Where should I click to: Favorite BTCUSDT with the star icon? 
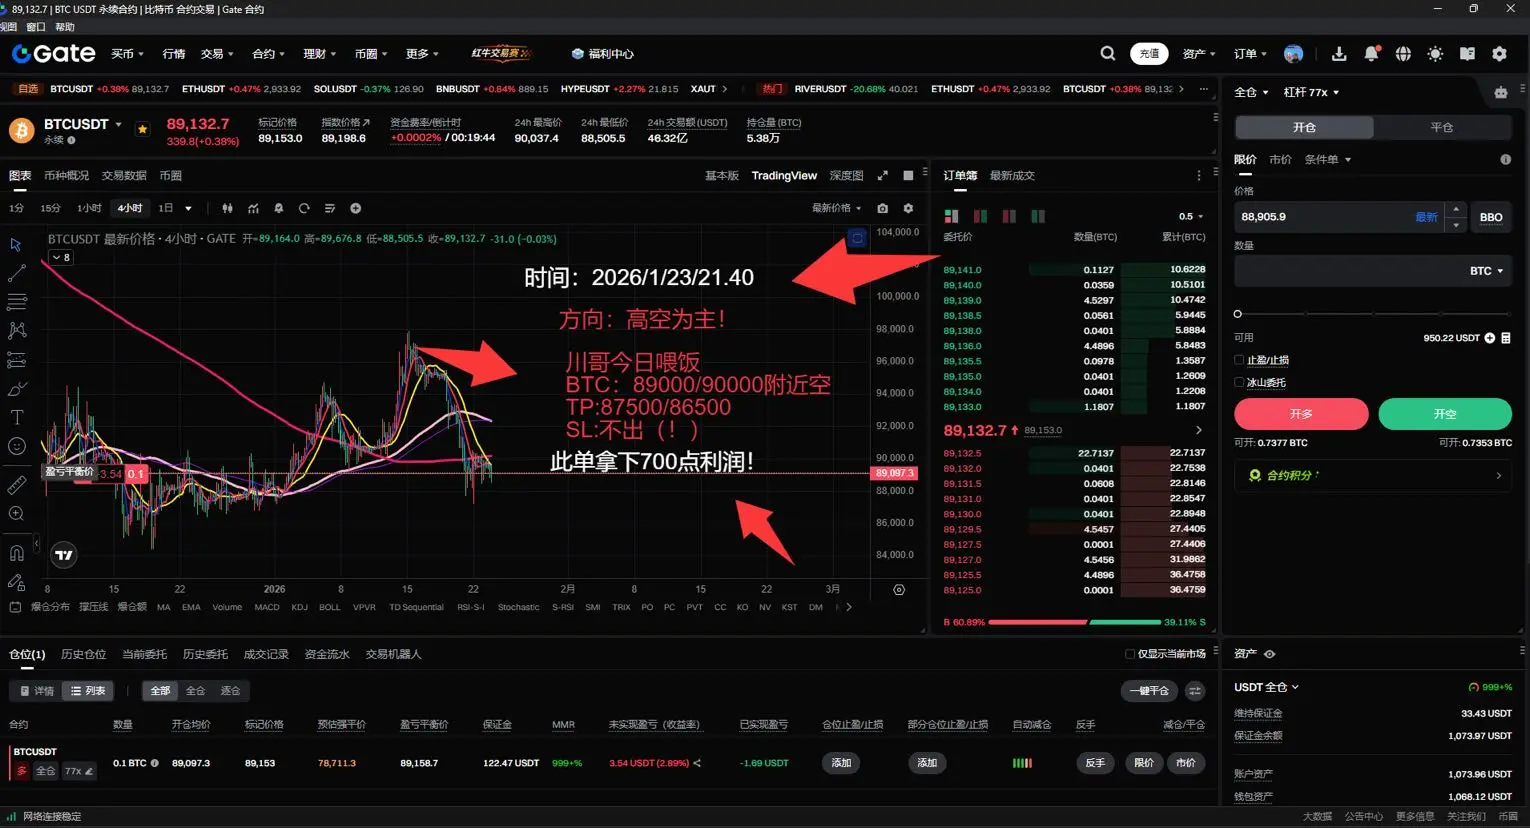pyautogui.click(x=143, y=129)
